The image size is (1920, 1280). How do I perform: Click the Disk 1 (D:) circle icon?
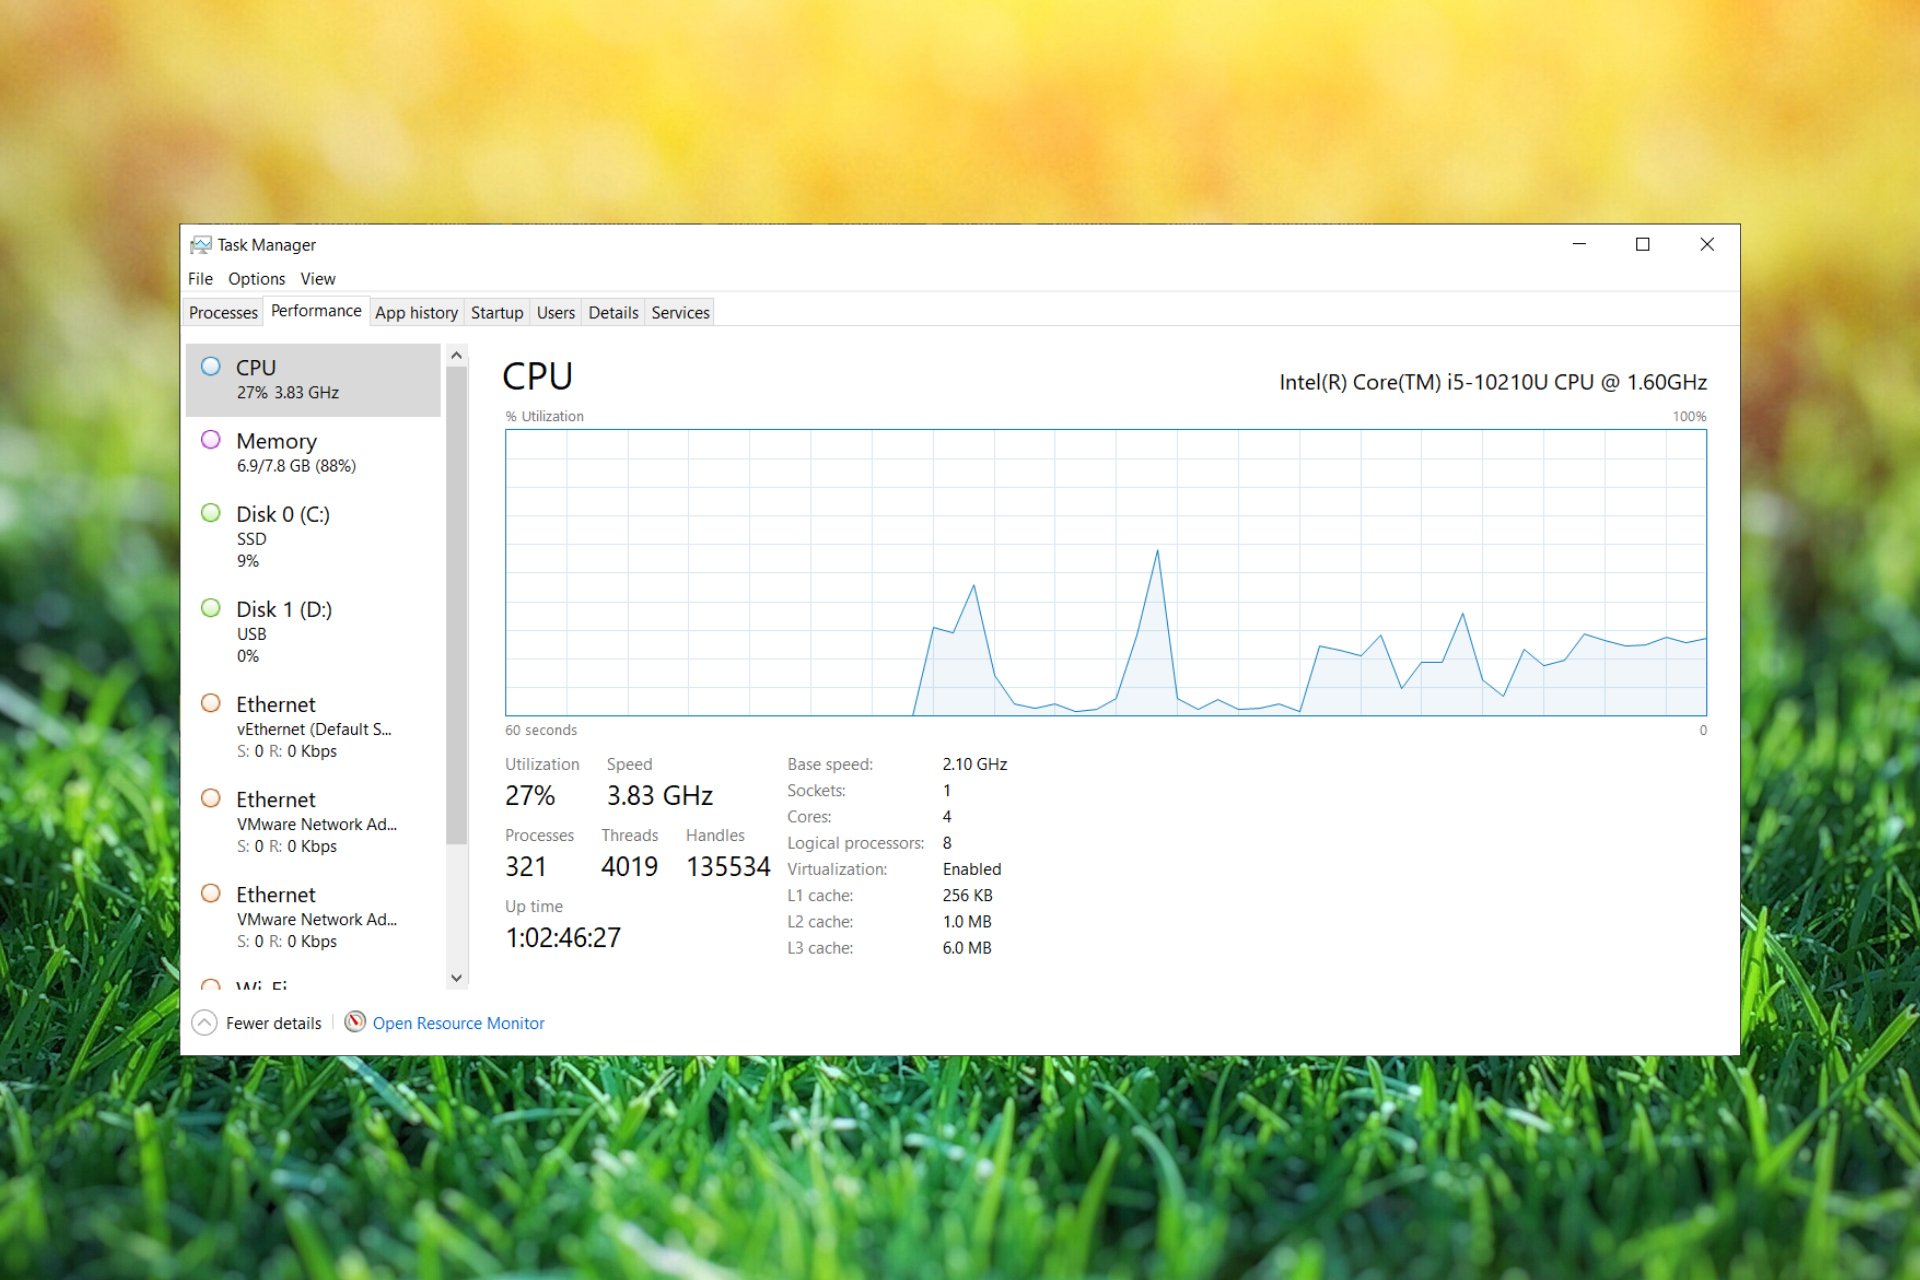pyautogui.click(x=211, y=608)
